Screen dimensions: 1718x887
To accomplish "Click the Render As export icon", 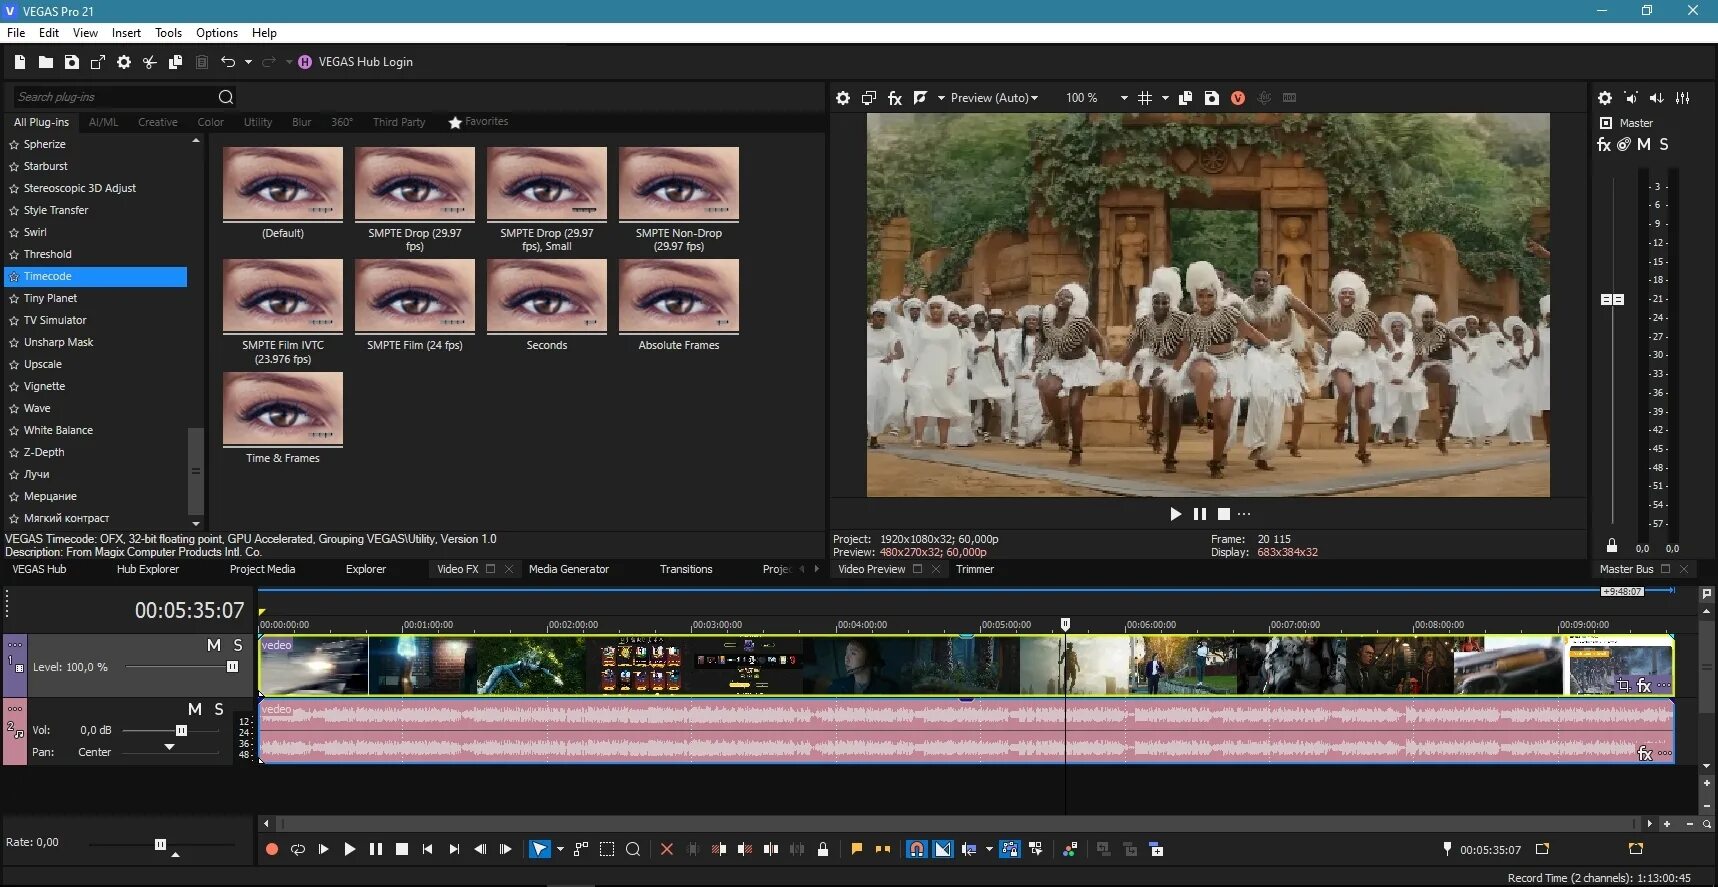I will [x=98, y=62].
